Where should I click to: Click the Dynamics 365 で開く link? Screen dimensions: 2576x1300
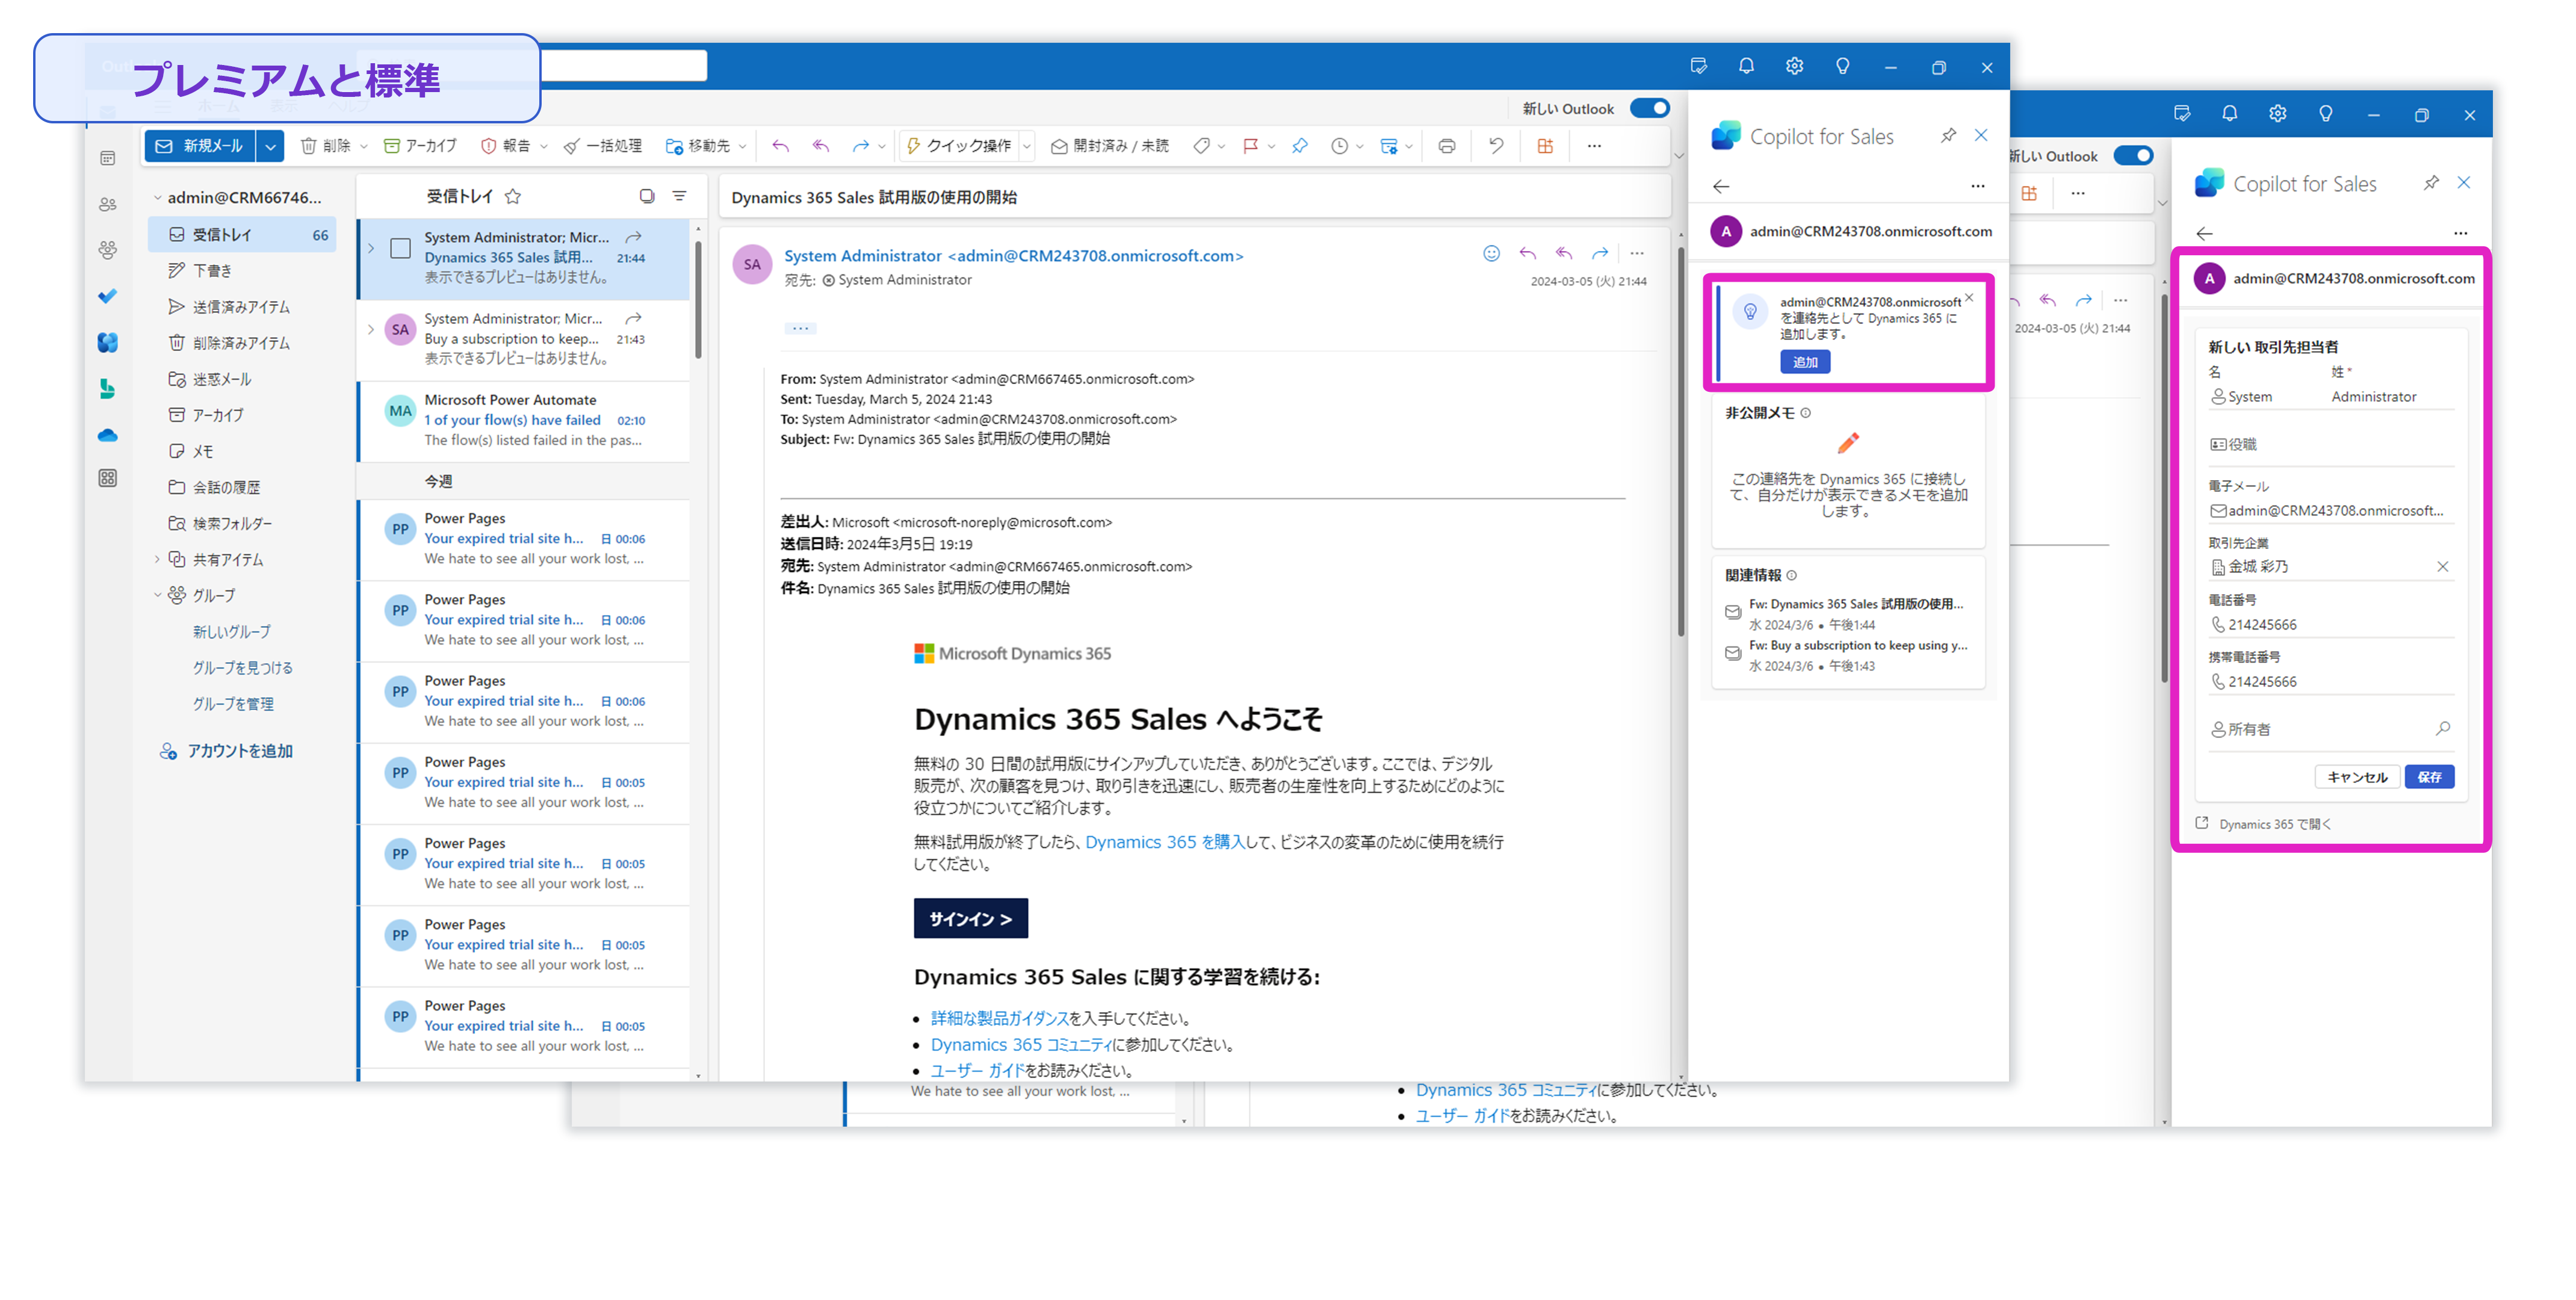pyautogui.click(x=2263, y=824)
